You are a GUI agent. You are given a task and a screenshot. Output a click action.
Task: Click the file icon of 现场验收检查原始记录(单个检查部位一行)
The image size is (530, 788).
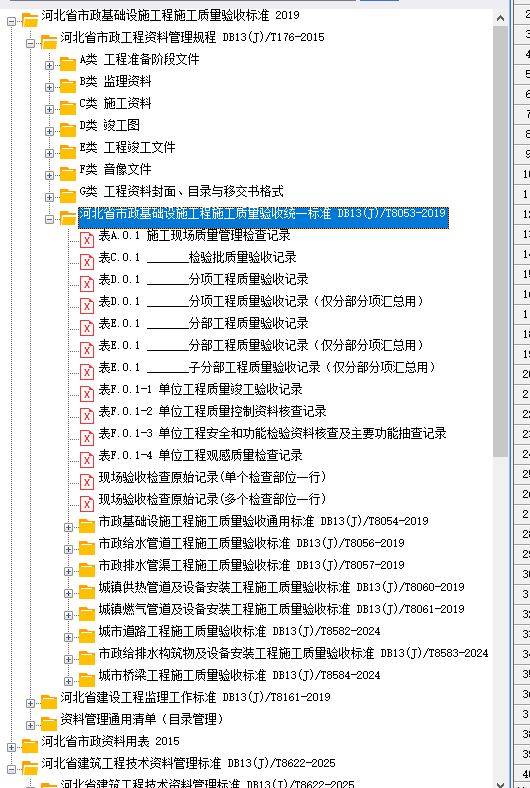click(87, 481)
